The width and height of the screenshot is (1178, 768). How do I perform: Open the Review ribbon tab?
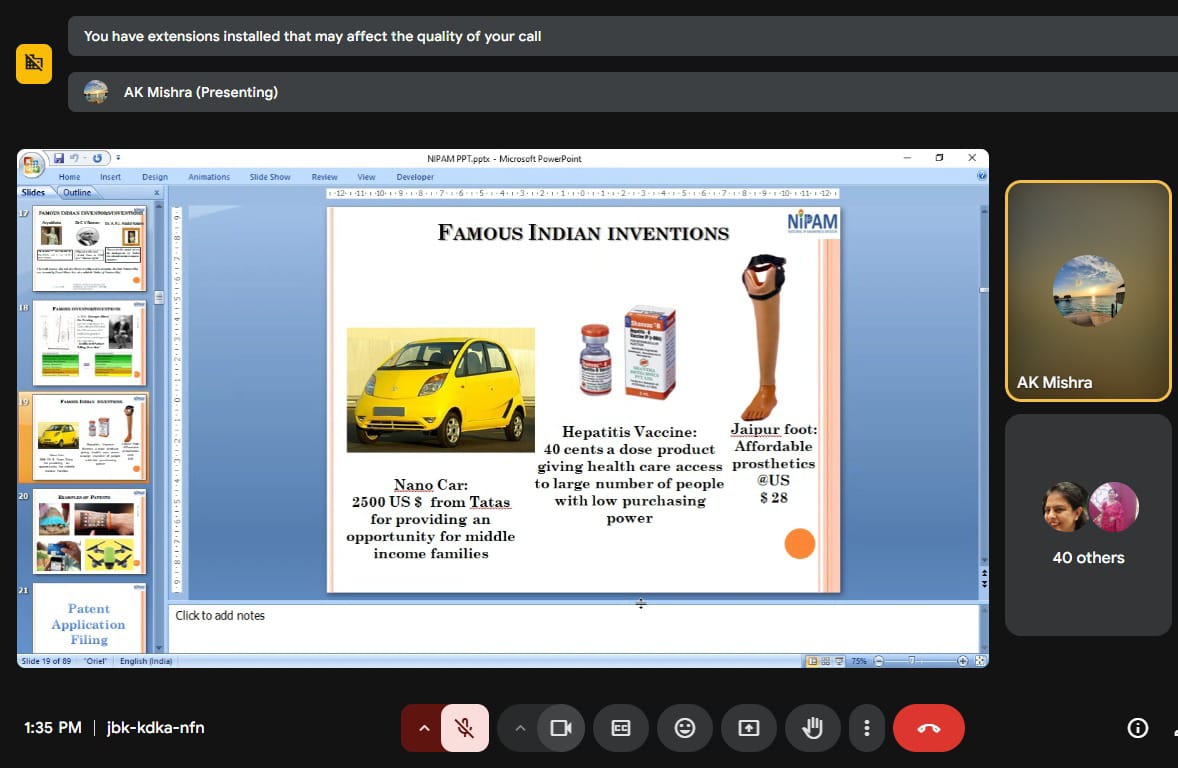(x=325, y=177)
